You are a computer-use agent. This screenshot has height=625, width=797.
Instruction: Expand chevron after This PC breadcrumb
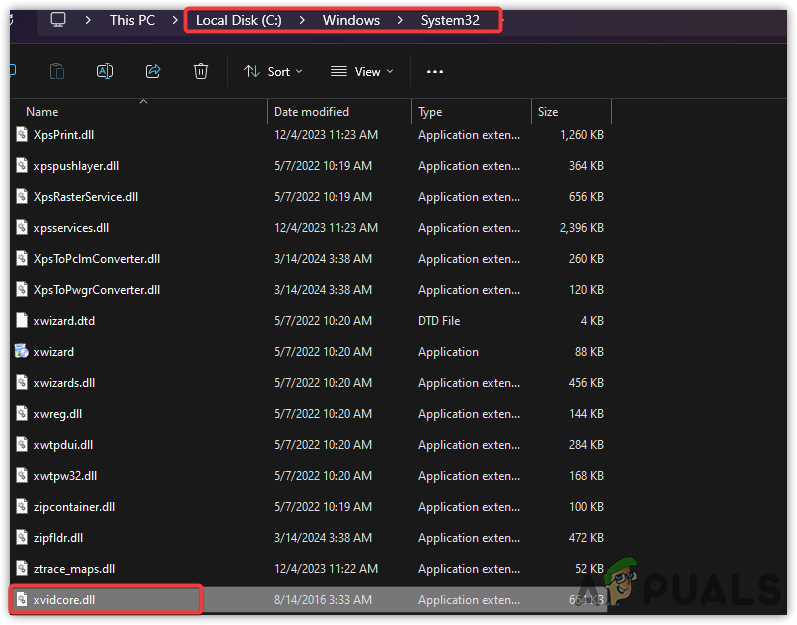point(175,20)
